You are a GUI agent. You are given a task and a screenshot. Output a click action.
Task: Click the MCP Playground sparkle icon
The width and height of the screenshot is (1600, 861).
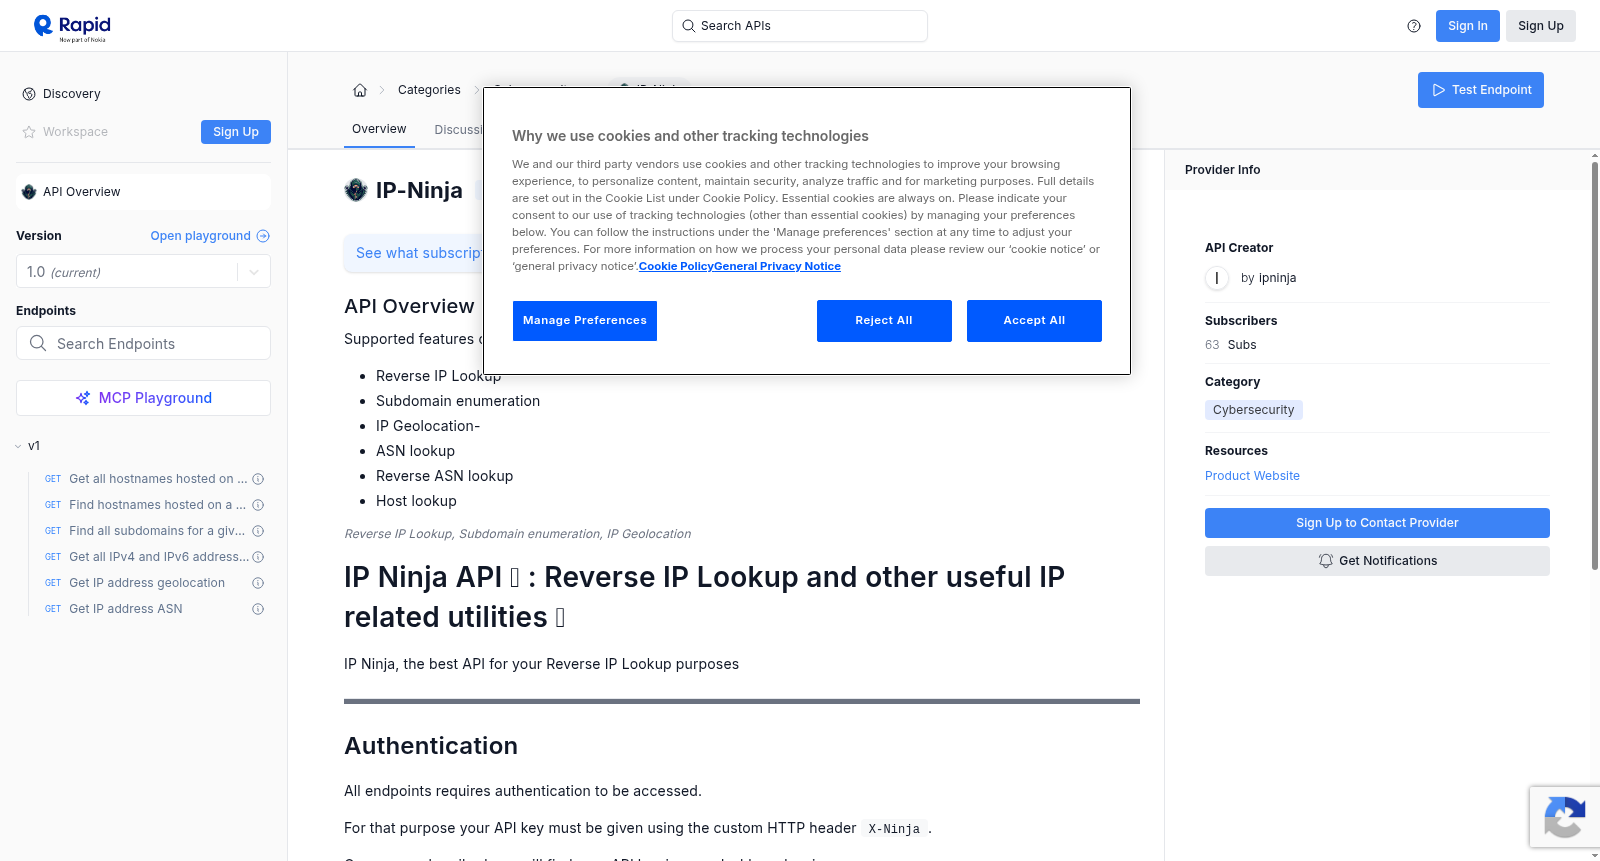click(x=83, y=398)
